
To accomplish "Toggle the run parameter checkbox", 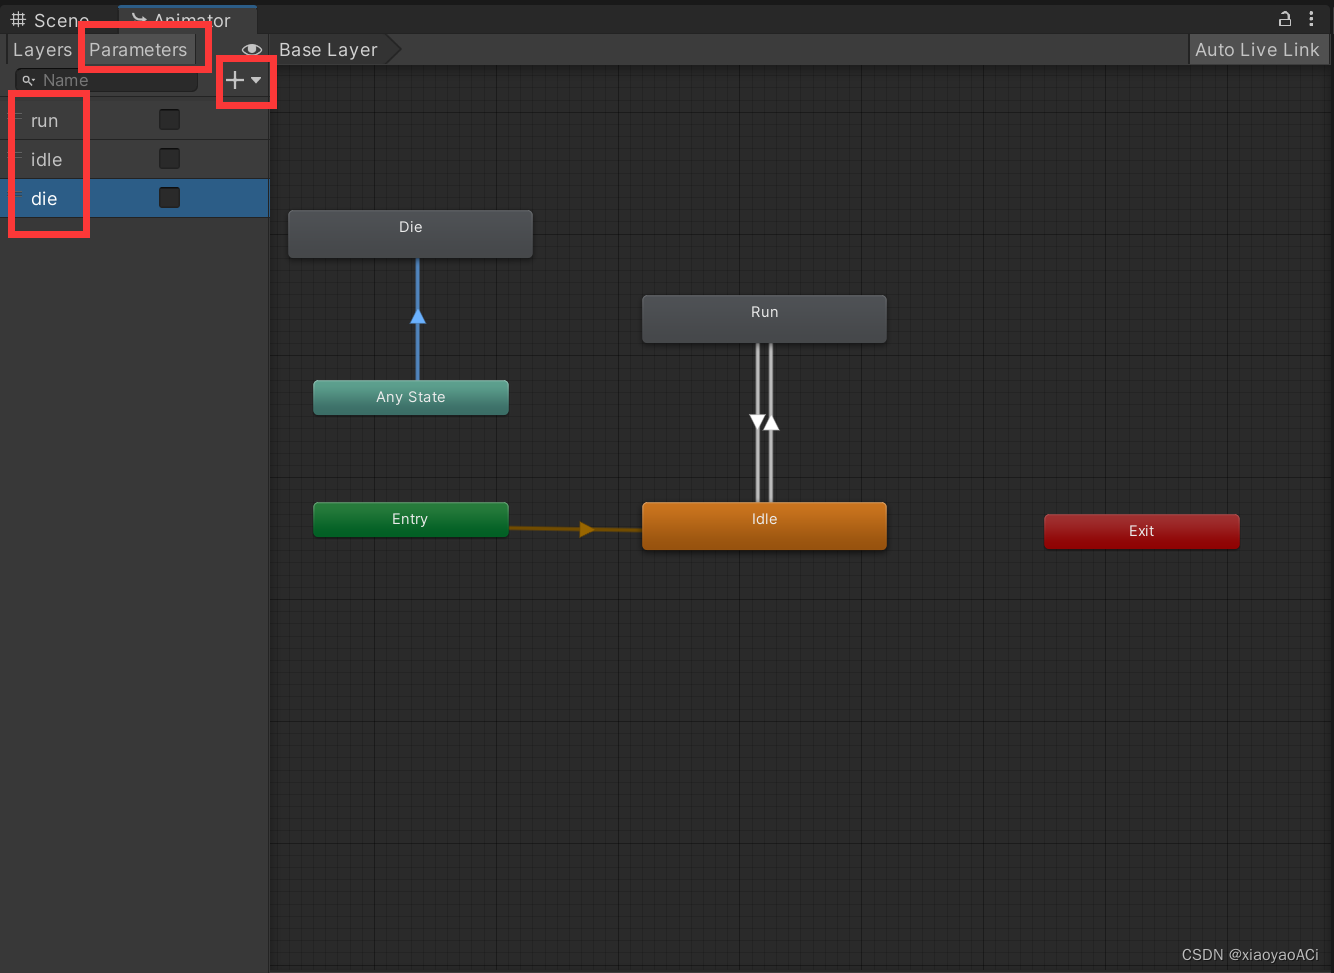I will 169,118.
